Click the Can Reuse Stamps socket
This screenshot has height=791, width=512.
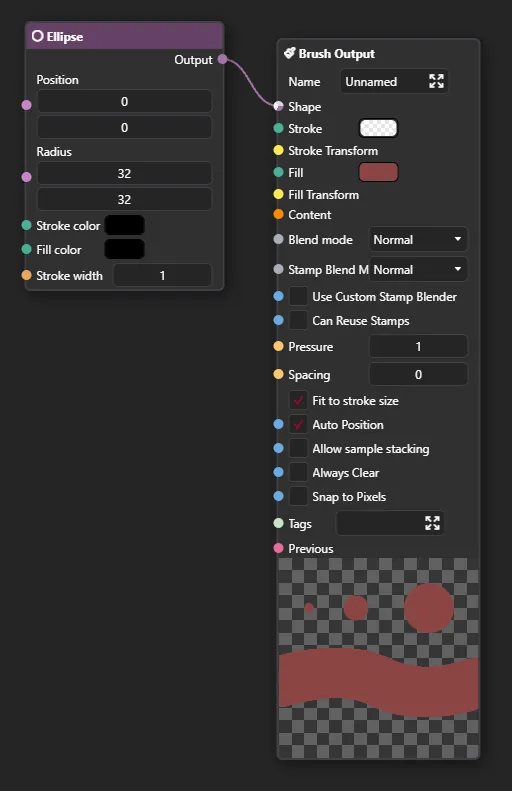coord(278,320)
